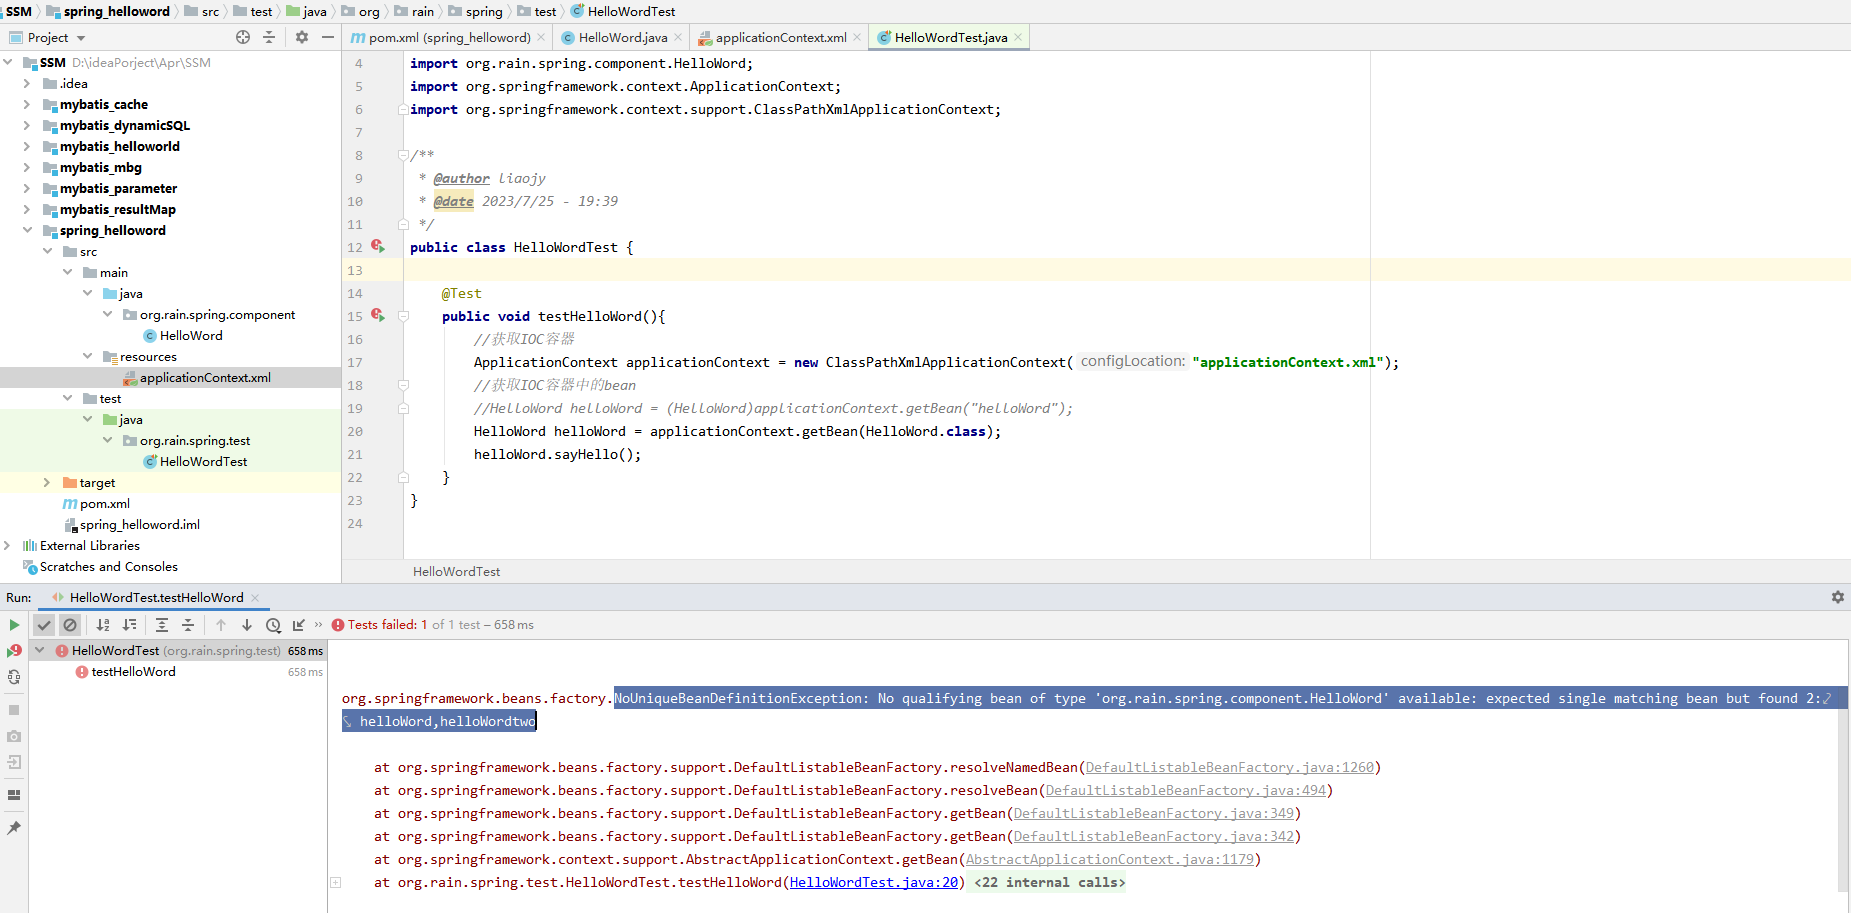Viewport: 1851px width, 913px height.
Task: Click run gutter icon beside testHelloWord method
Action: [x=378, y=315]
